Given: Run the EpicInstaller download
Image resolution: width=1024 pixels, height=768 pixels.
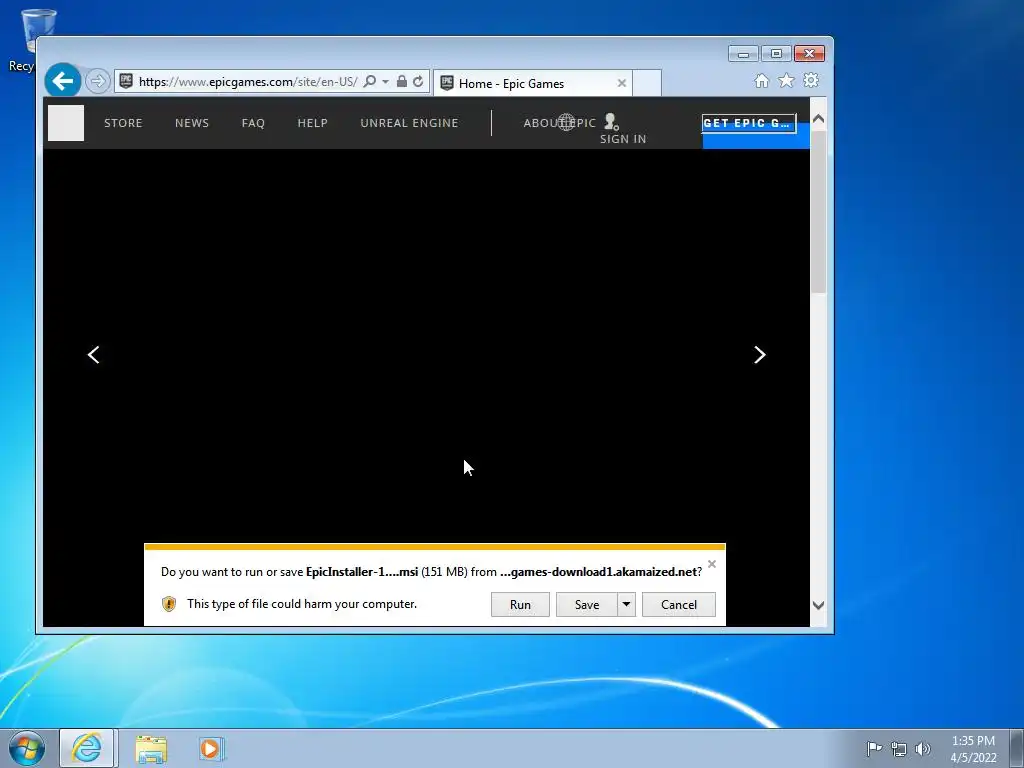Looking at the screenshot, I should [520, 605].
